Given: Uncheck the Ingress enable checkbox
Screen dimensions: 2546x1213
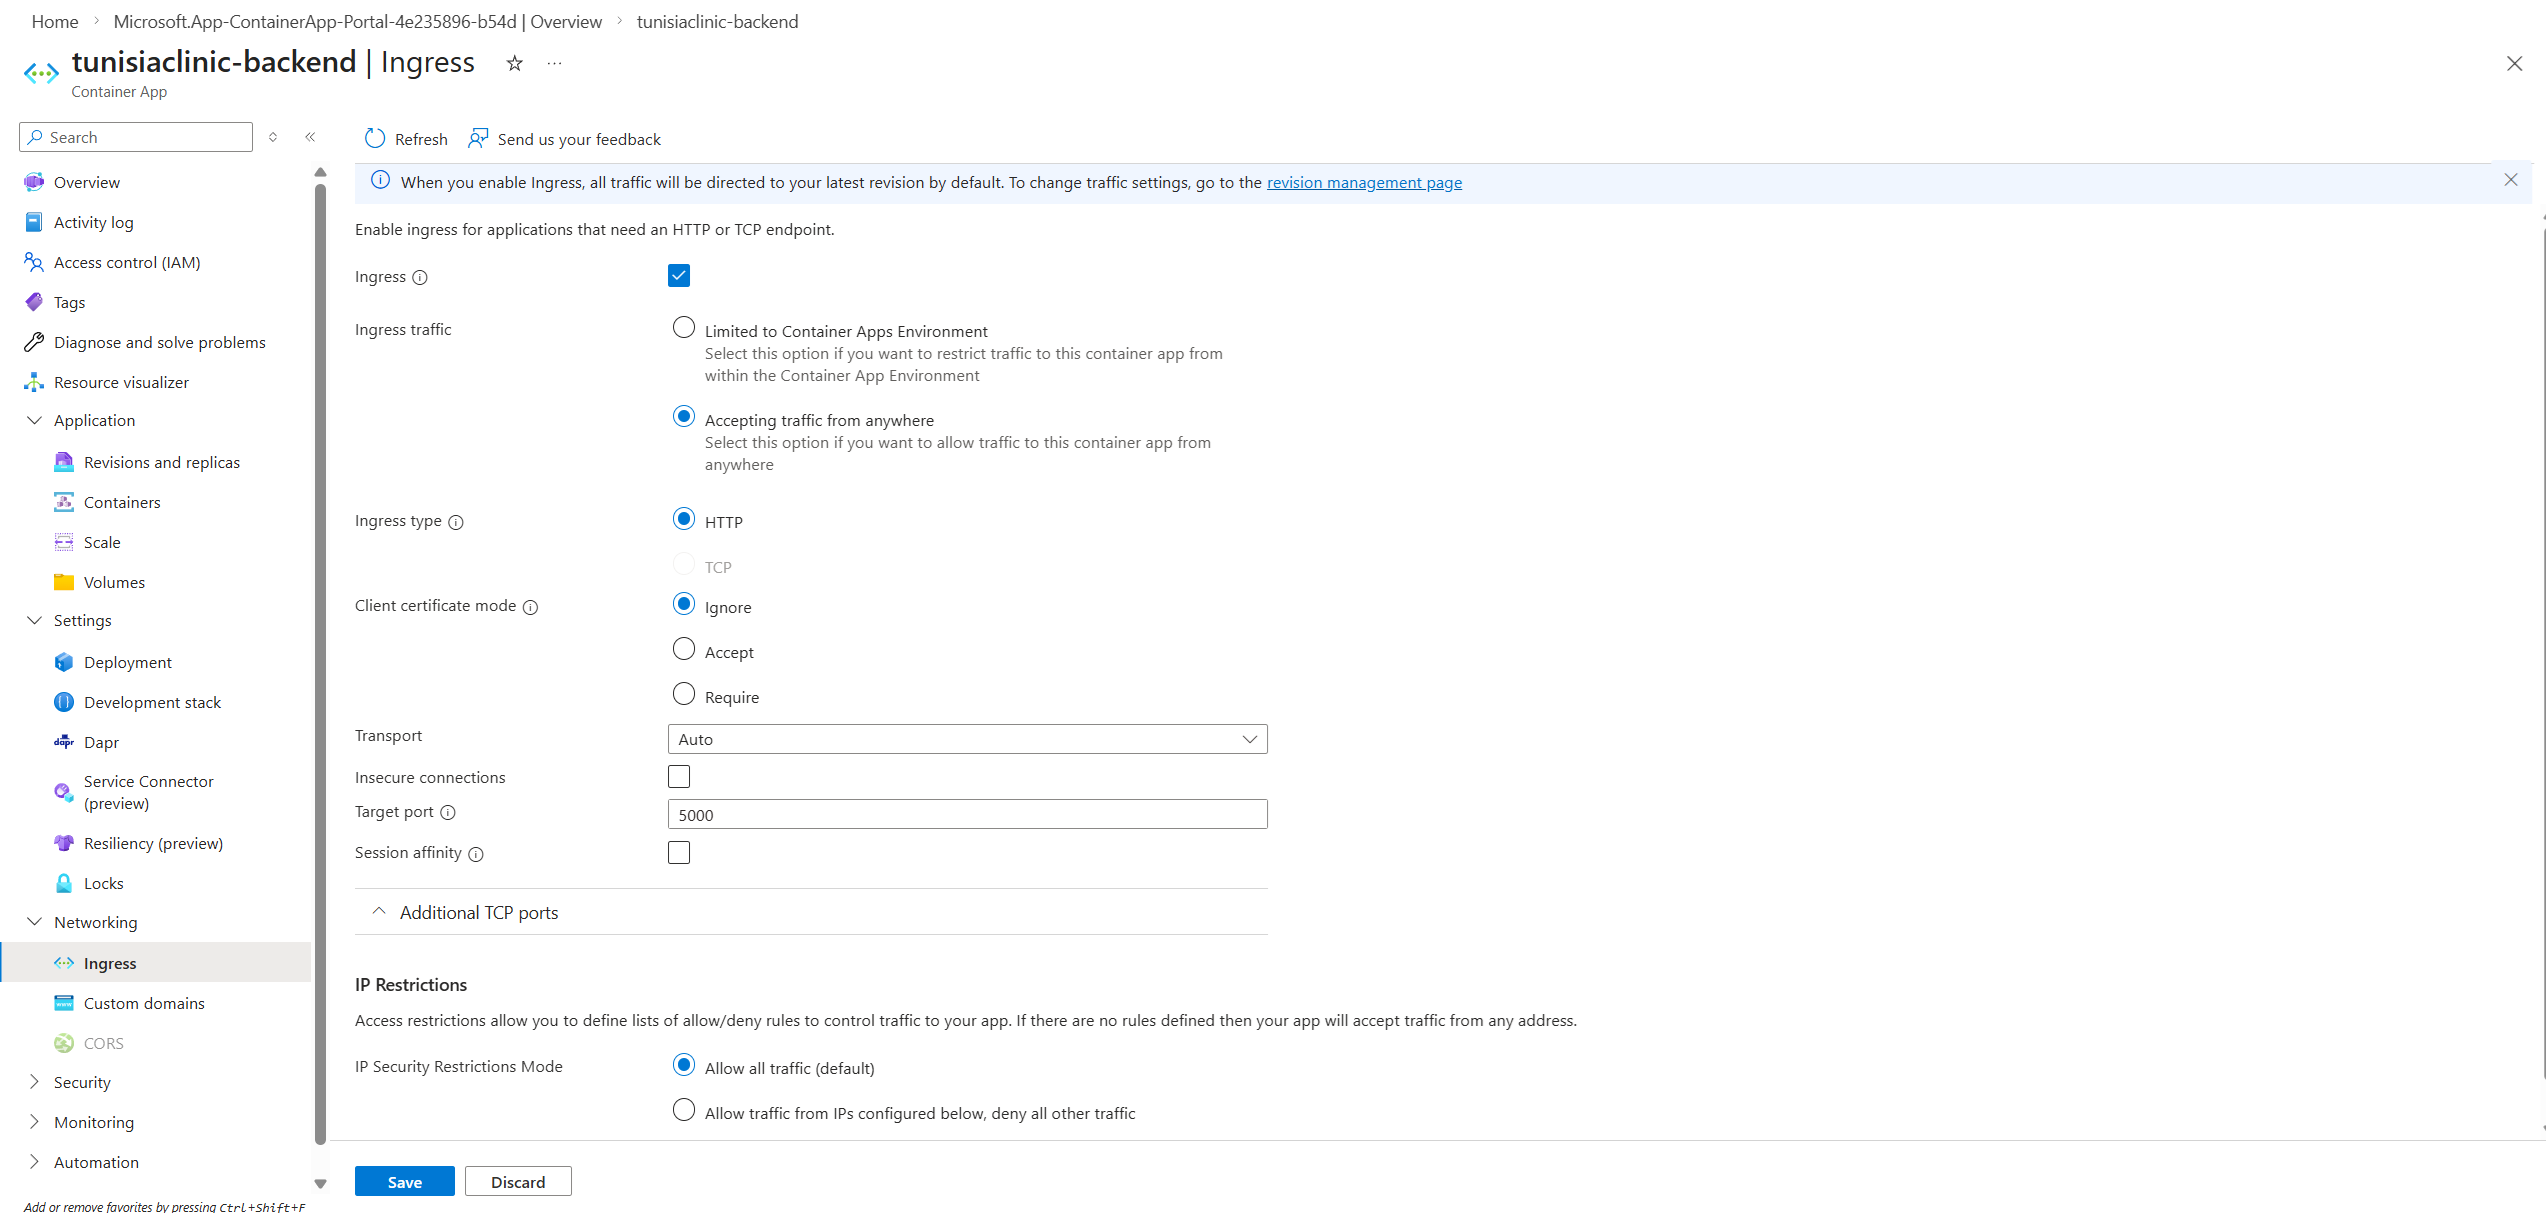Looking at the screenshot, I should coord(679,275).
